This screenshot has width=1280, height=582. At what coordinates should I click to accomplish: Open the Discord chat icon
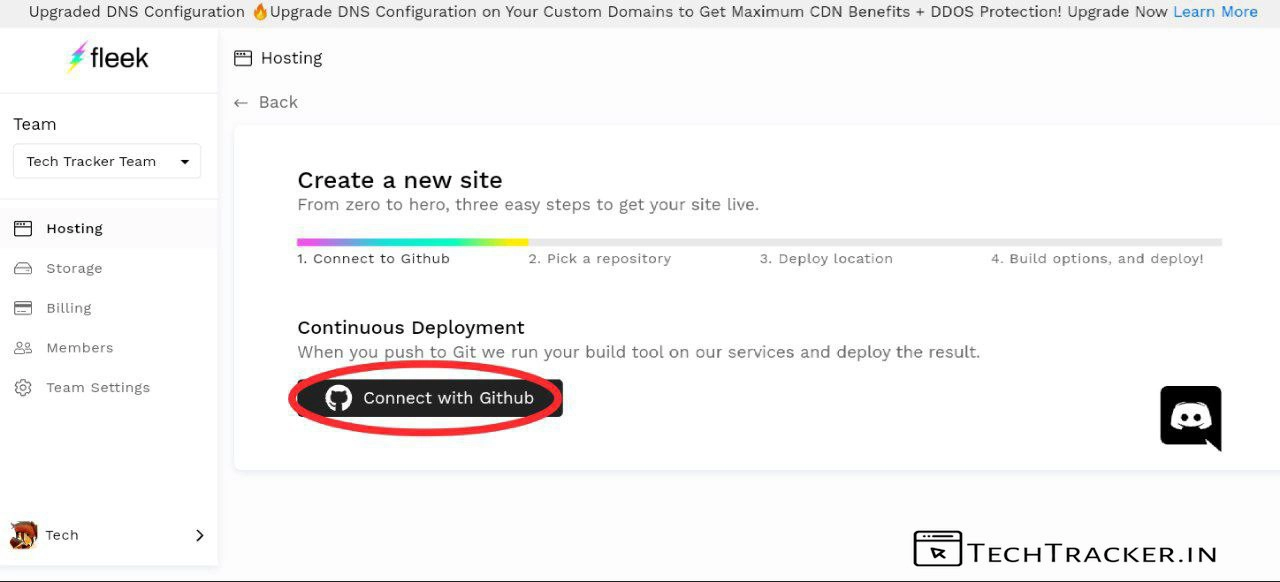click(1190, 417)
